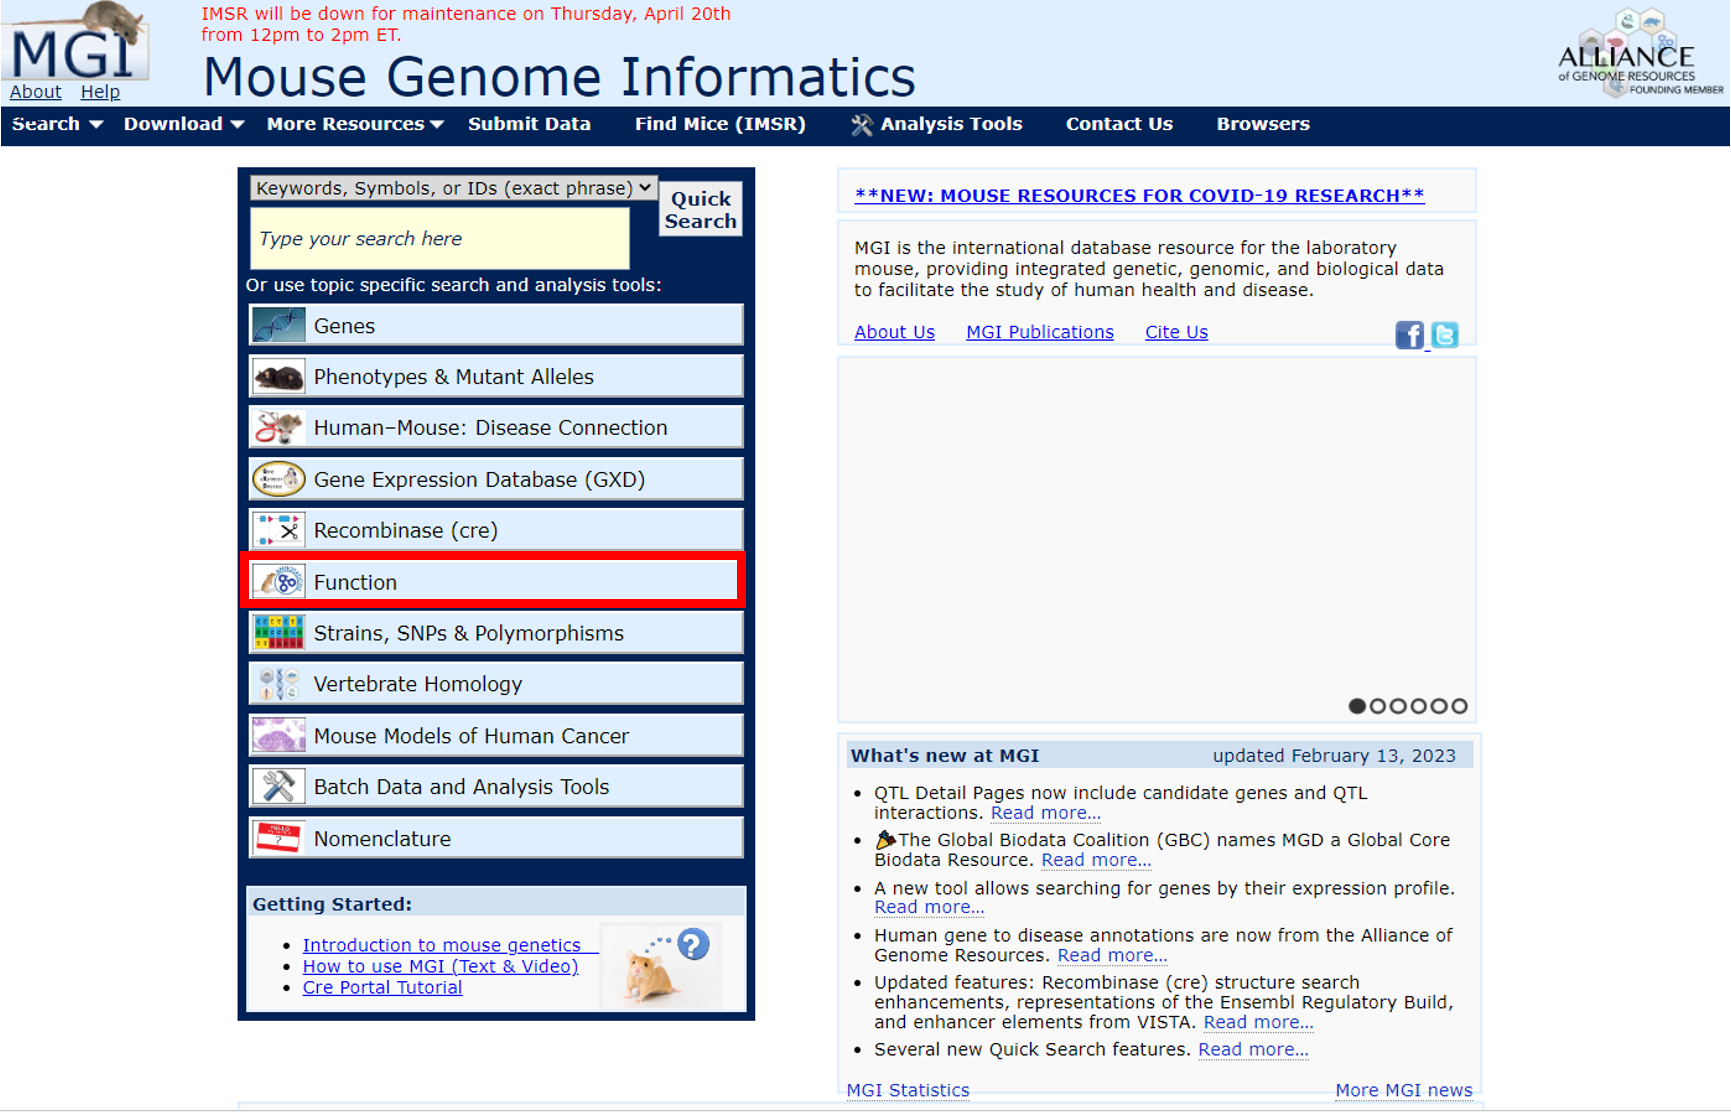Click the Mouse Models of Human Cancer tissue icon

click(x=278, y=736)
